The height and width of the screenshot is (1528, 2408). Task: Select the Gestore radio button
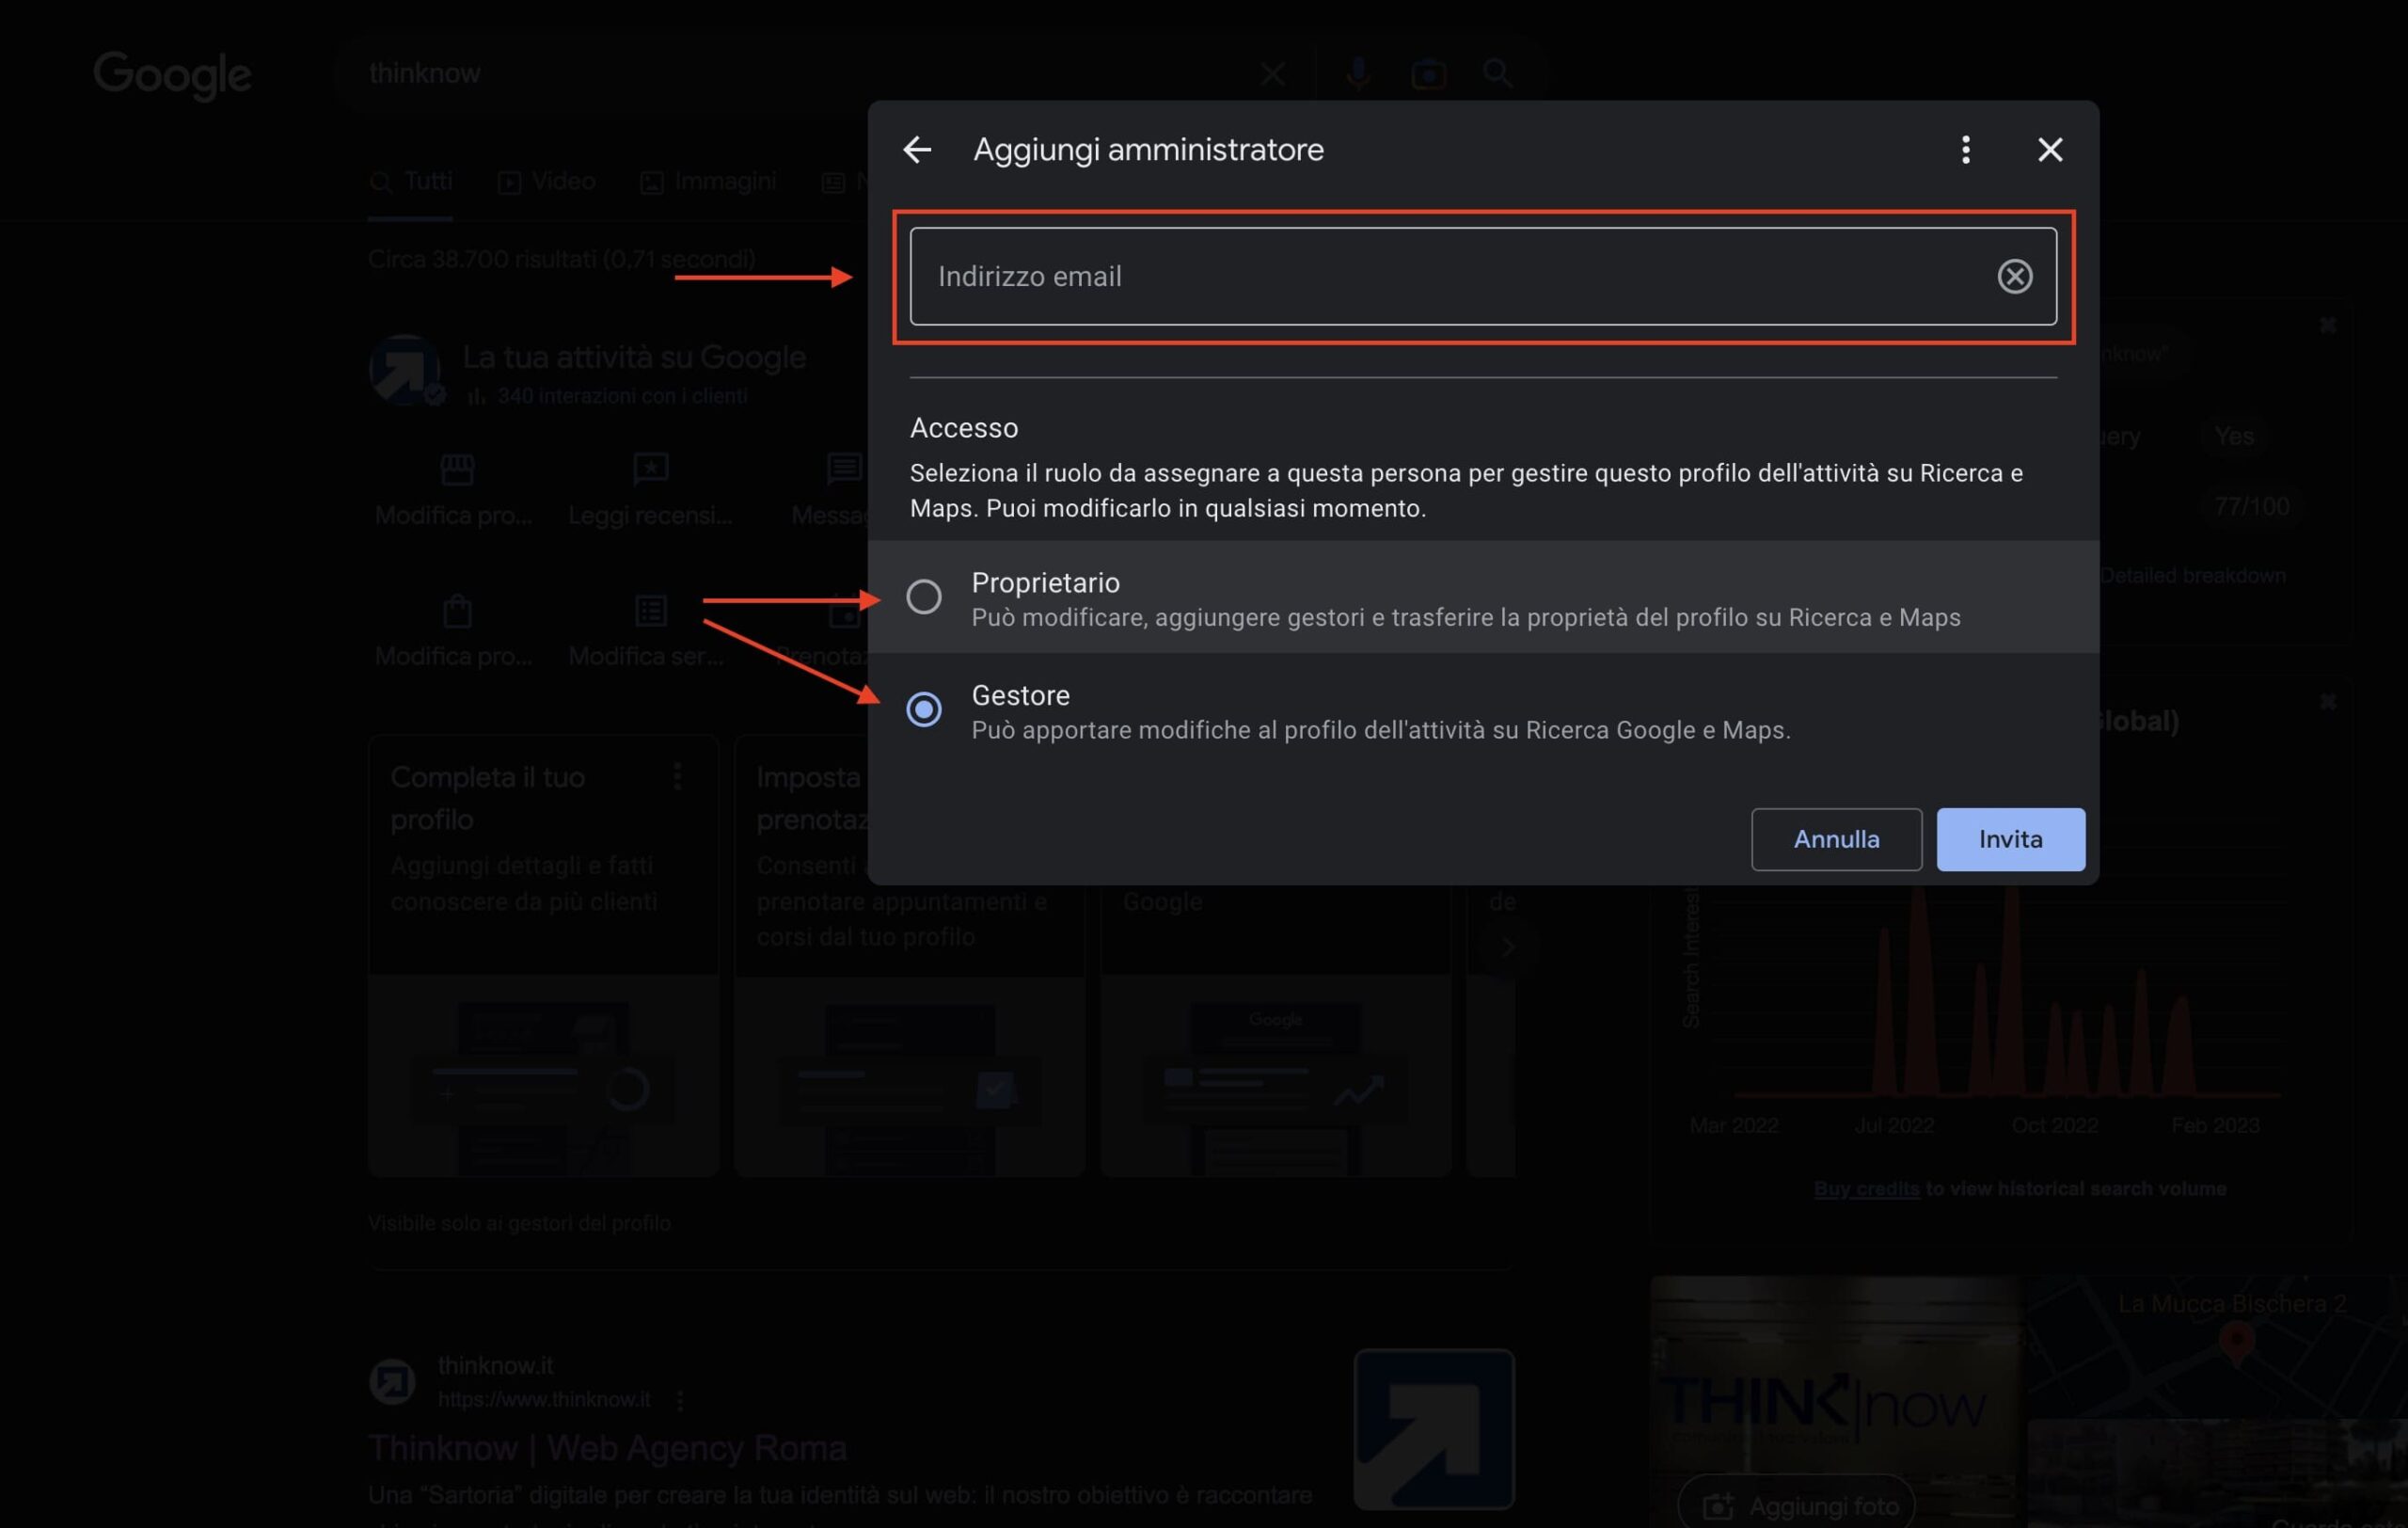coord(923,709)
